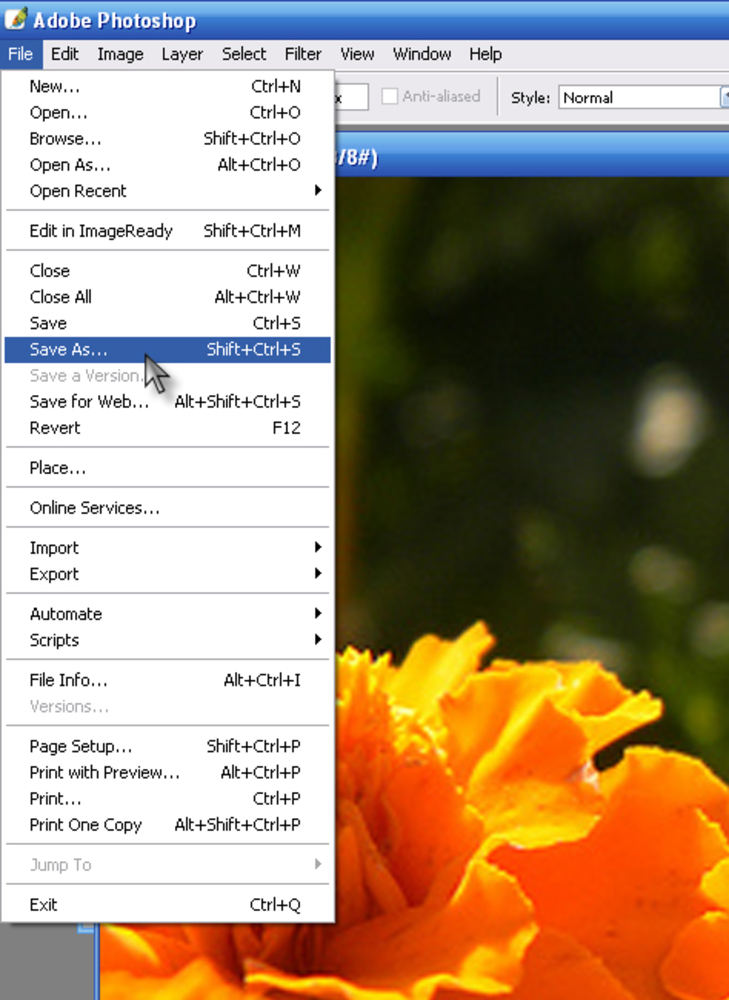The width and height of the screenshot is (729, 1000).
Task: Expand the Automate submenu
Action: tap(167, 614)
